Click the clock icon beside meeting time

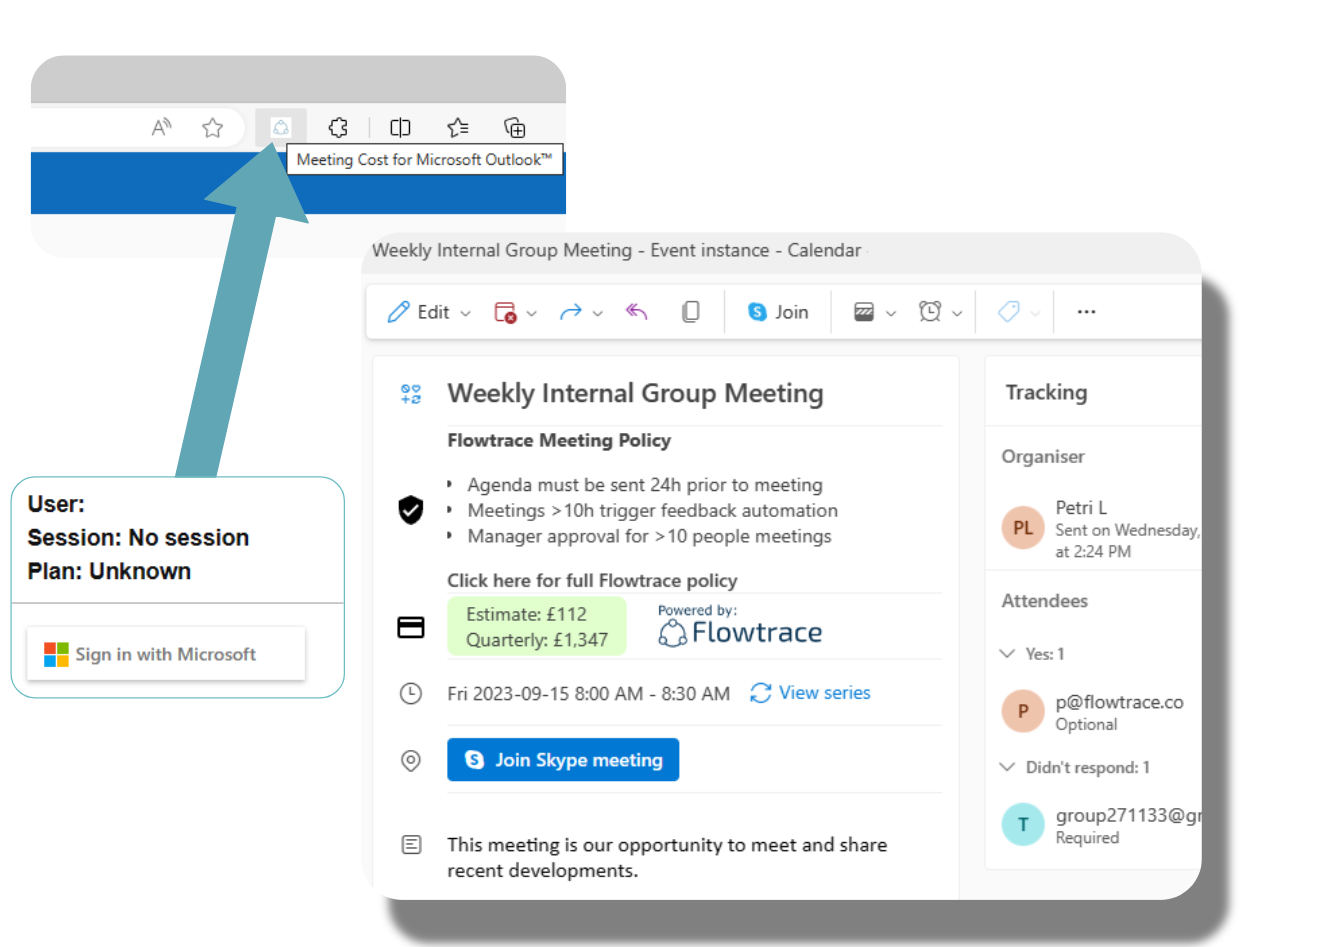[x=411, y=693]
